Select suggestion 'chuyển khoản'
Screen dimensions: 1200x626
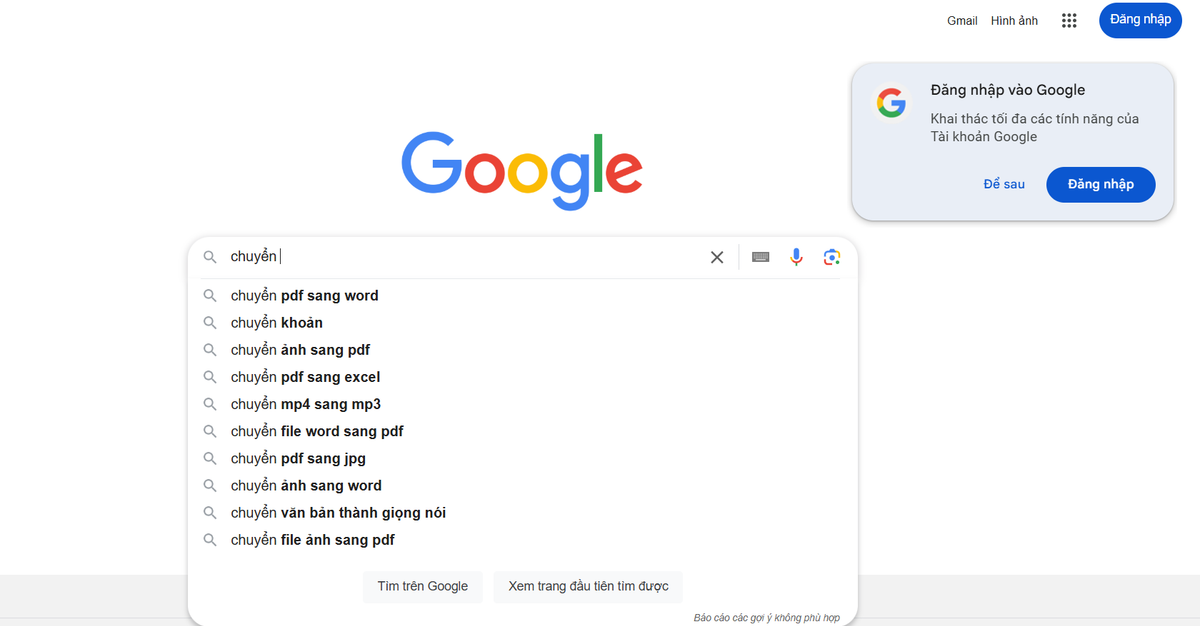tap(277, 322)
